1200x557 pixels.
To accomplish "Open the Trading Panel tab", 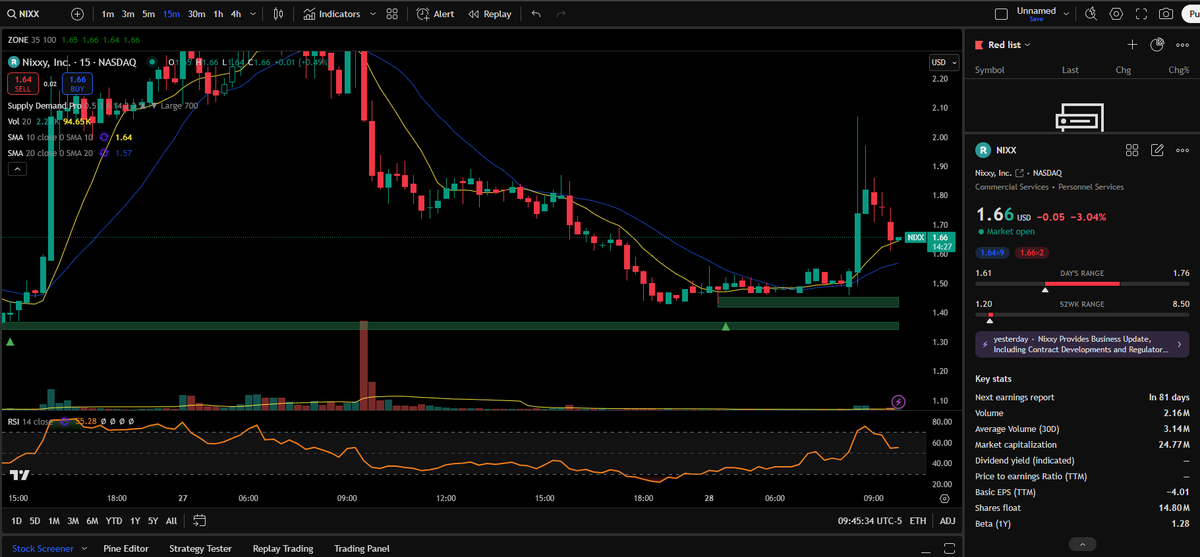I will (362, 548).
